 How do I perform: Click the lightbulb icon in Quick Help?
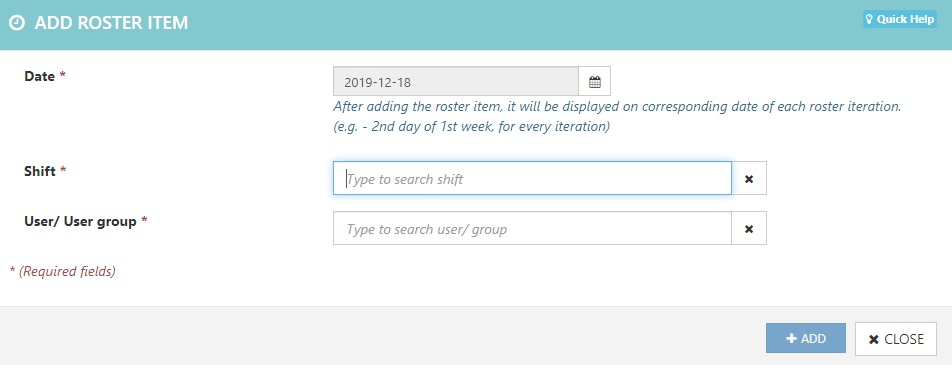coord(869,19)
